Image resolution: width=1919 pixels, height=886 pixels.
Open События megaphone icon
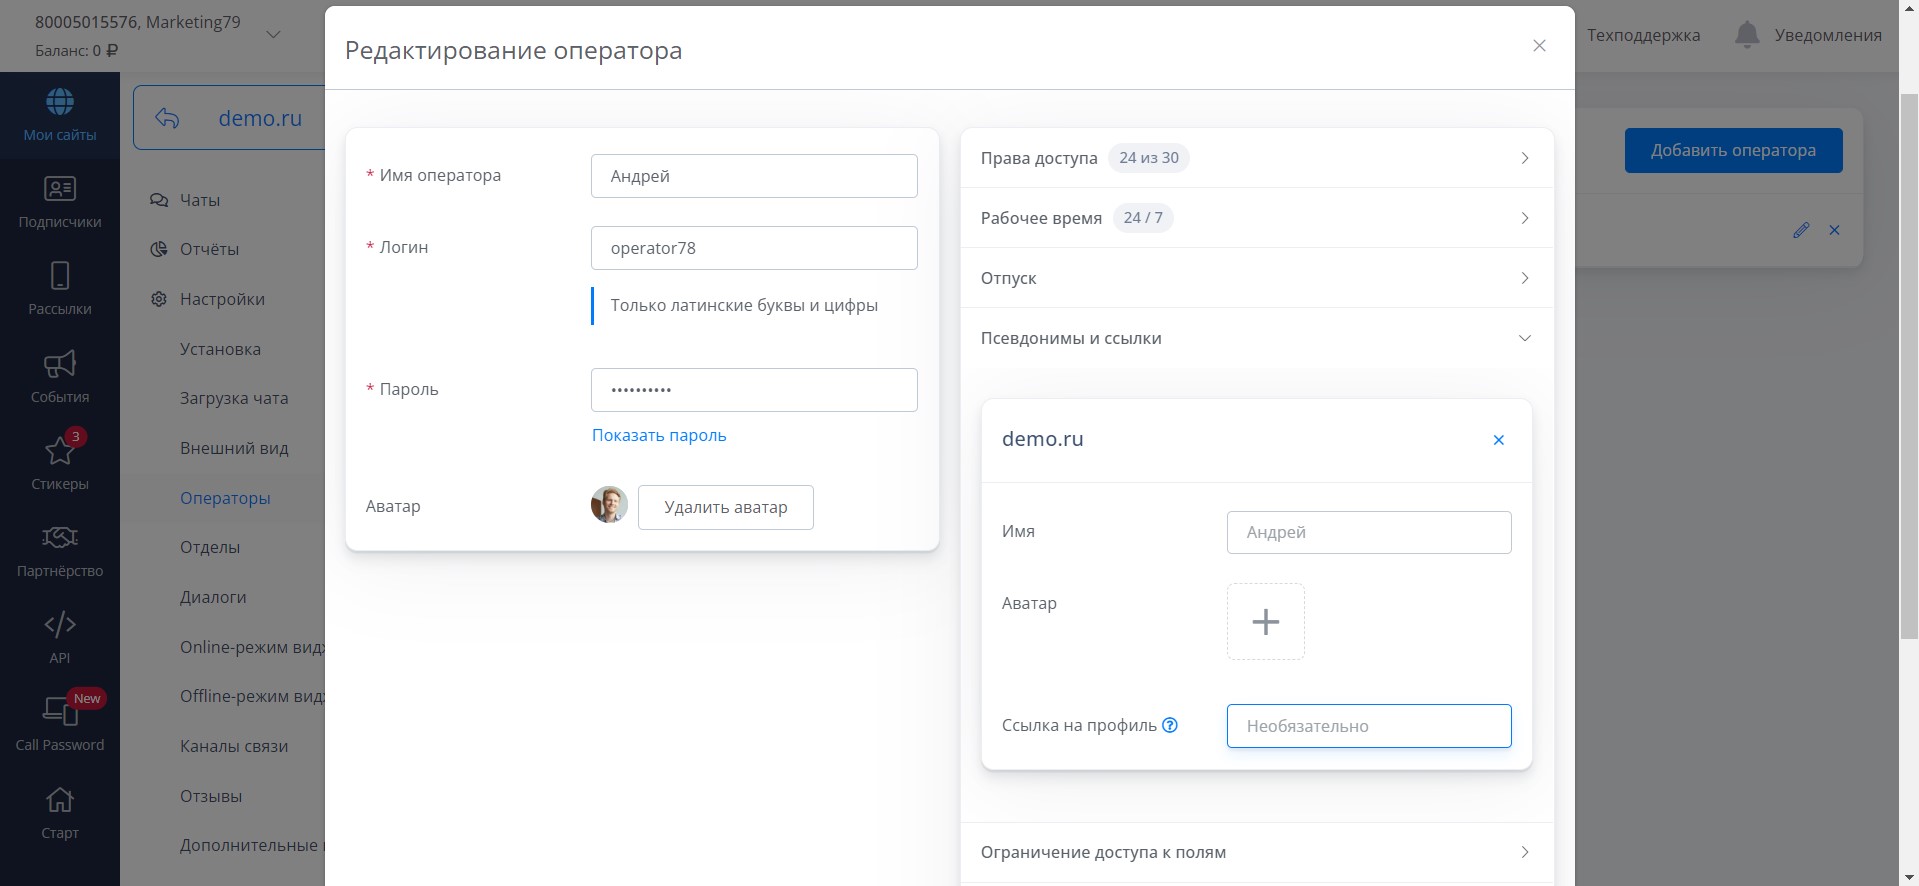(x=60, y=364)
